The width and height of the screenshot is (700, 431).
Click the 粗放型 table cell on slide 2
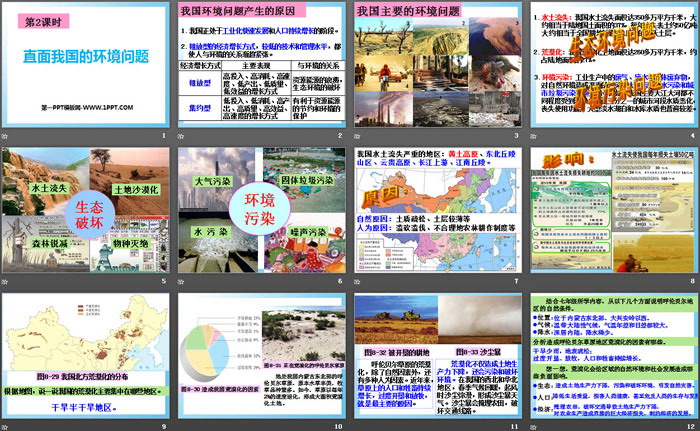pos(200,83)
